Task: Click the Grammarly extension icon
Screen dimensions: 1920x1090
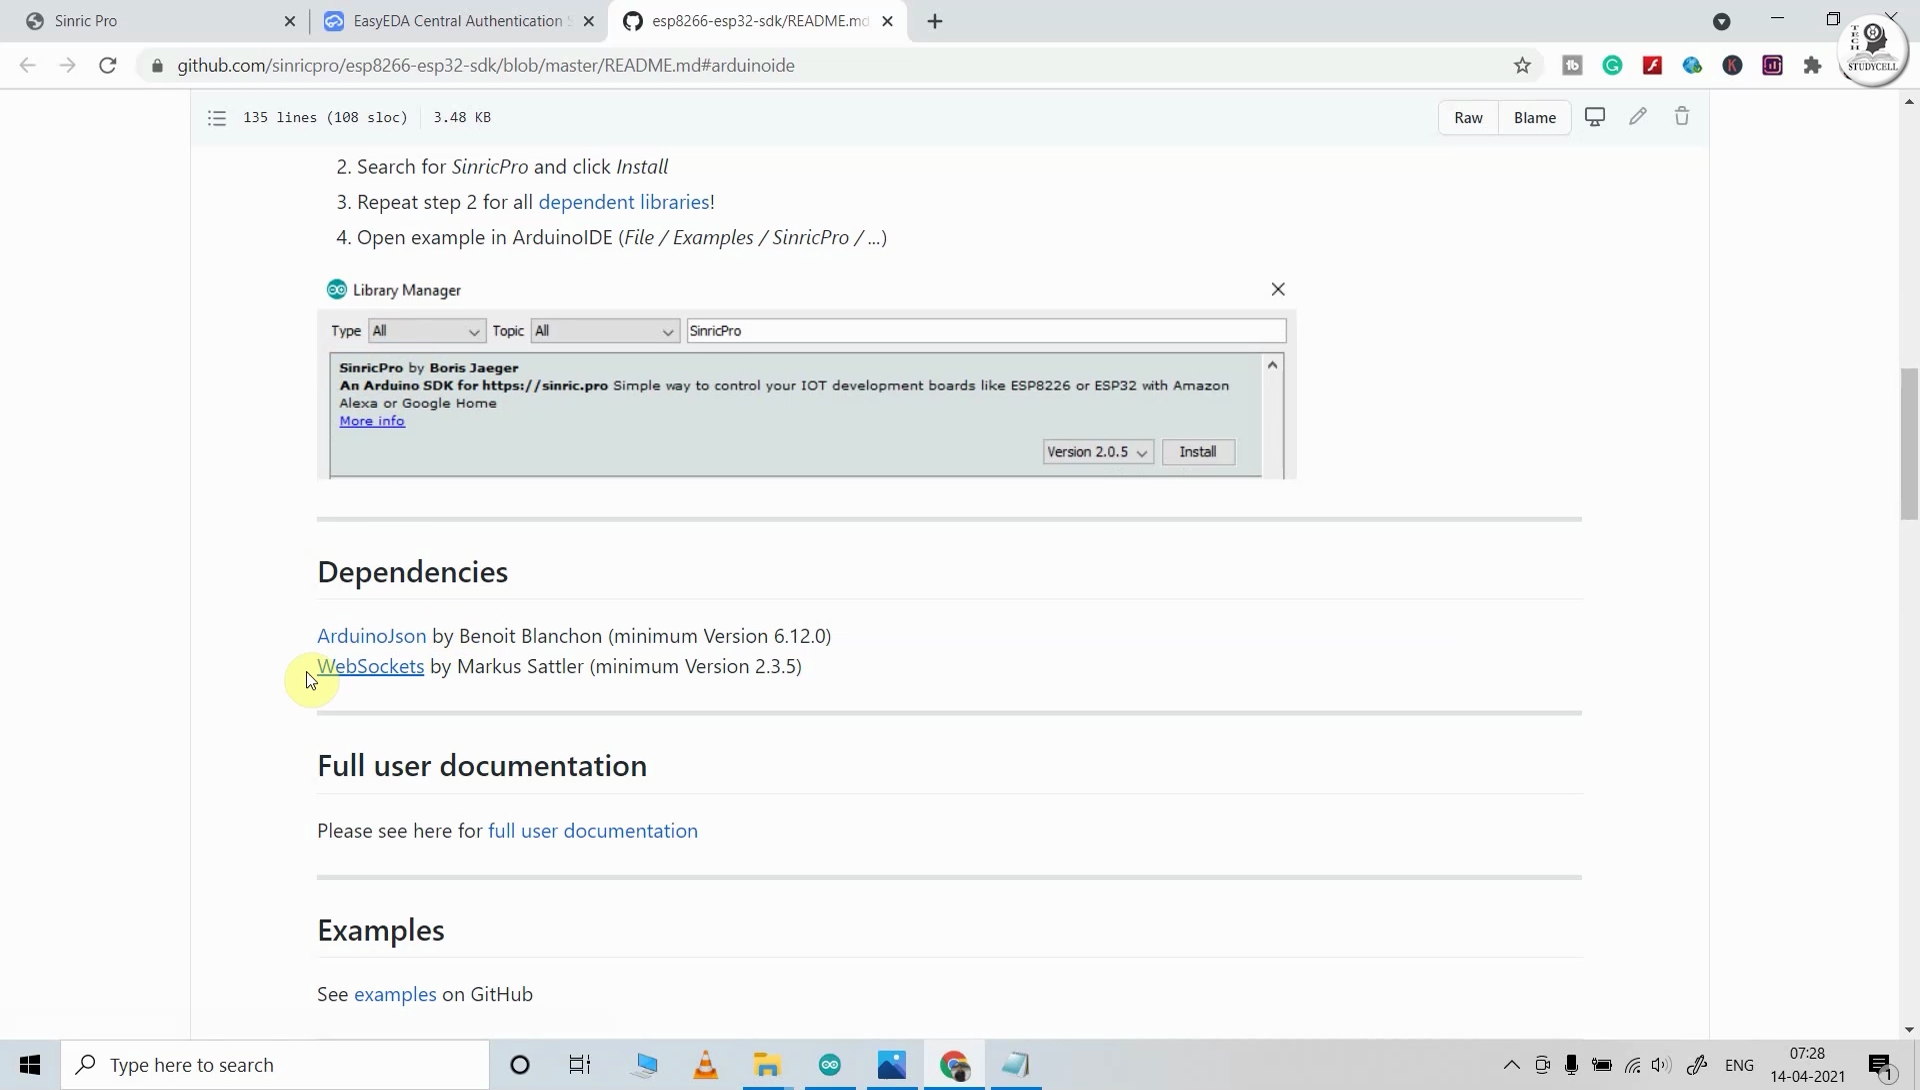Action: 1612,66
